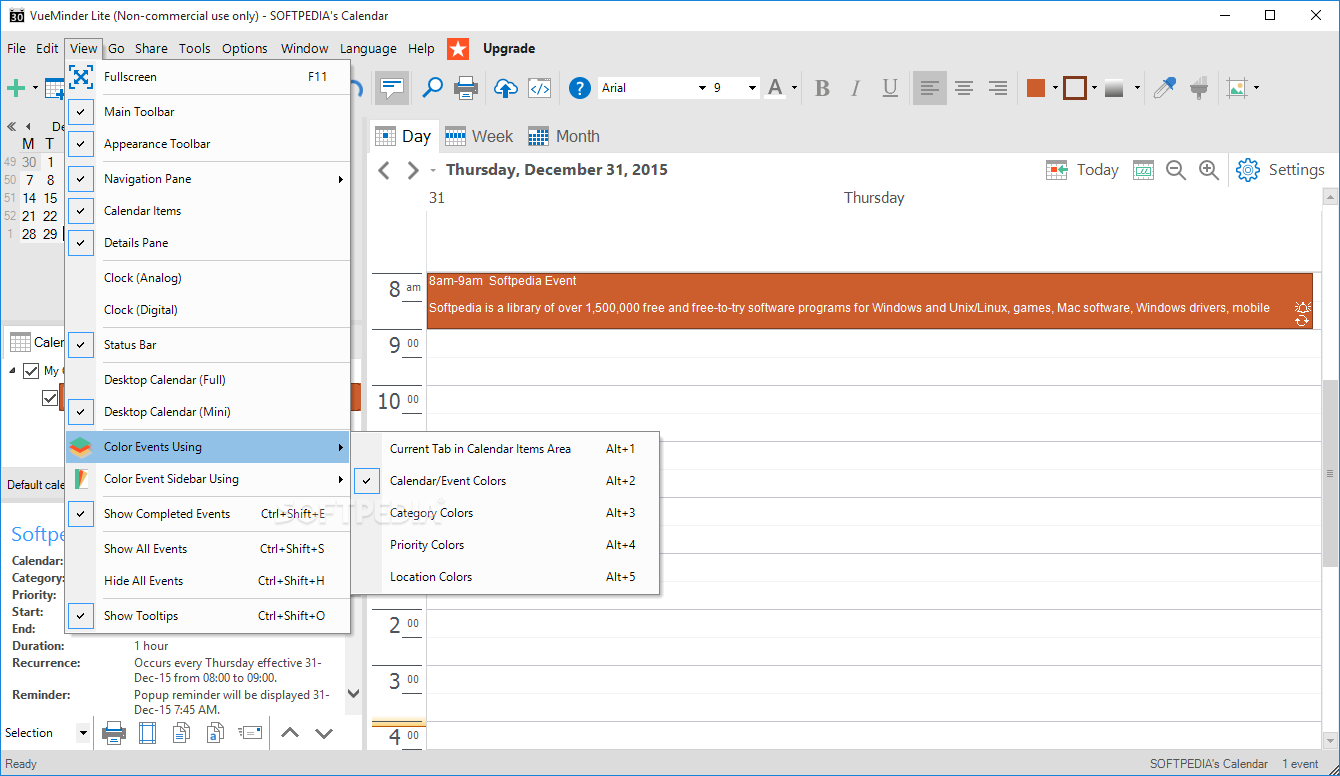The image size is (1340, 776).
Task: Choose Category Colors from submenu
Action: tap(506, 513)
